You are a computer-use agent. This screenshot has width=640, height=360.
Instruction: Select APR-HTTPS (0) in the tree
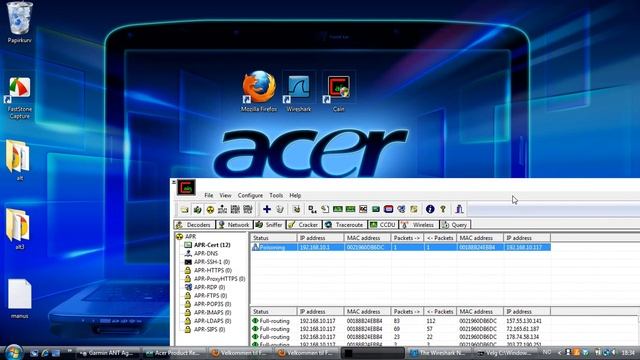(208, 271)
